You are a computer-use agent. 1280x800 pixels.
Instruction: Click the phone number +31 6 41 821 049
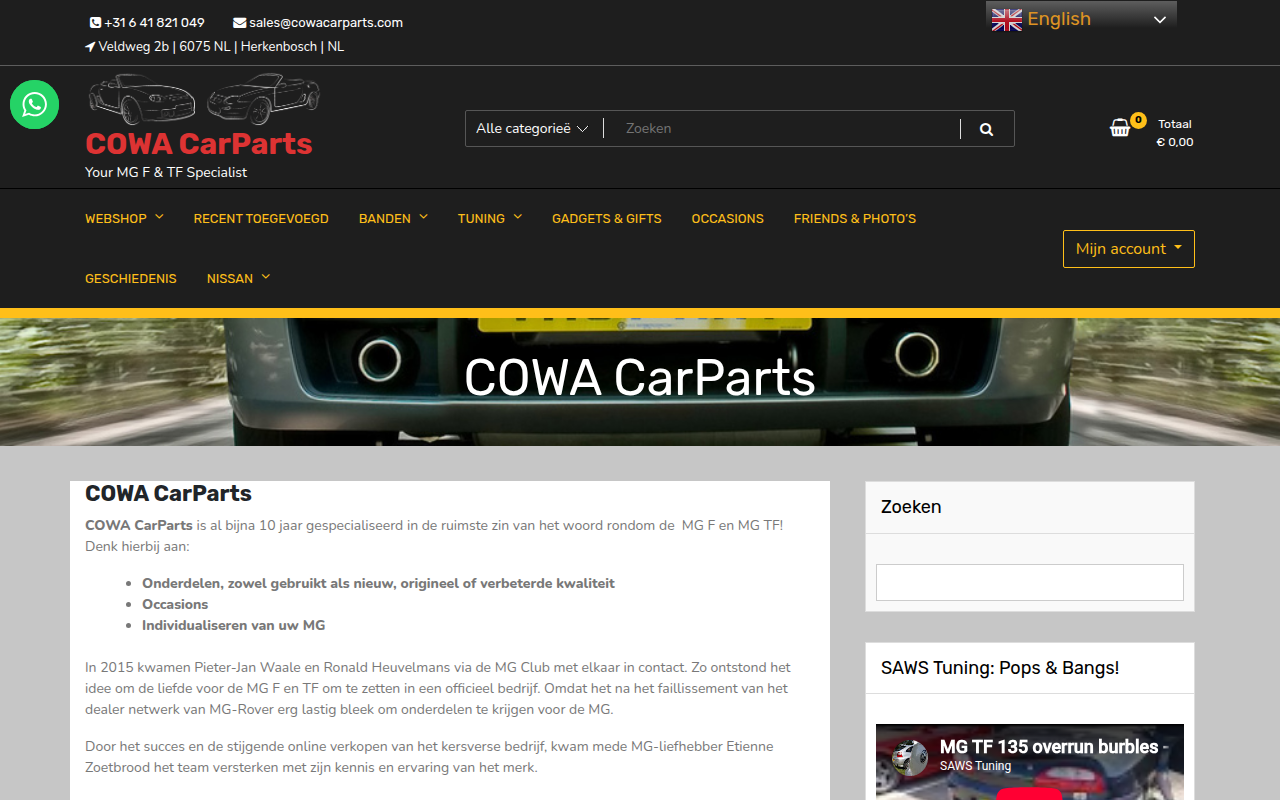154,22
